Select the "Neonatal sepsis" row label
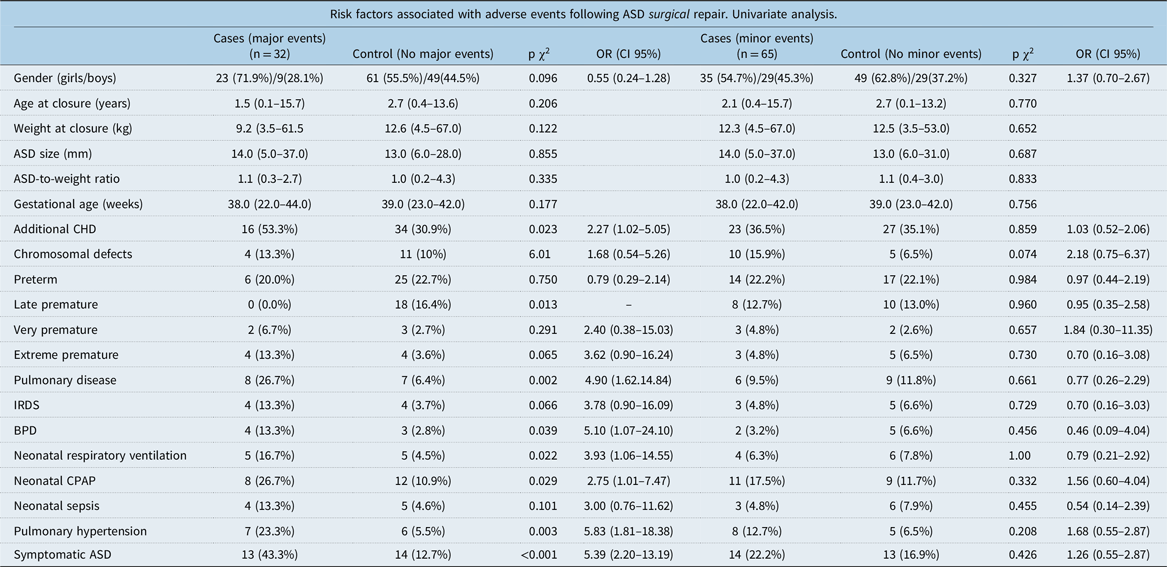The width and height of the screenshot is (1167, 567). [56, 505]
